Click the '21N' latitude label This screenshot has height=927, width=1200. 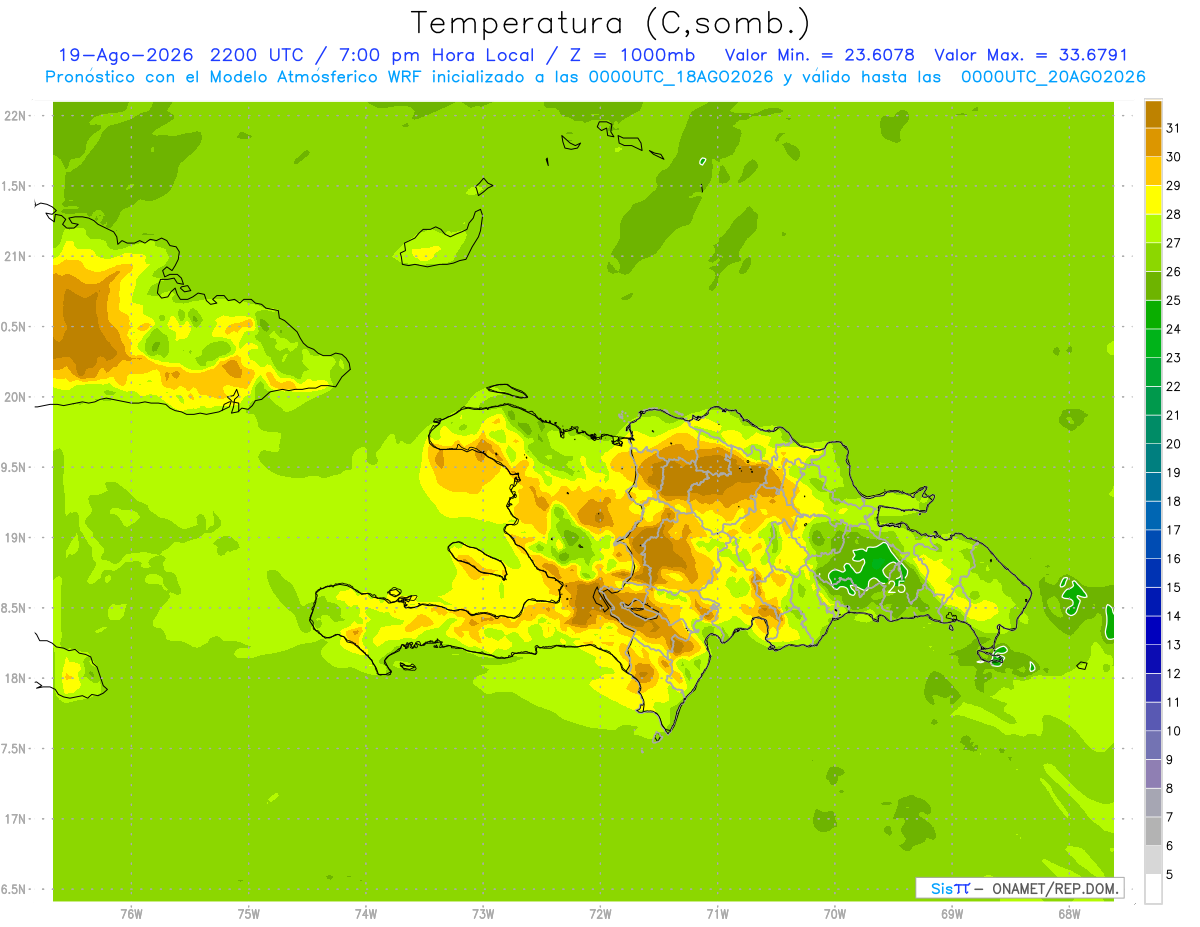click(x=16, y=256)
